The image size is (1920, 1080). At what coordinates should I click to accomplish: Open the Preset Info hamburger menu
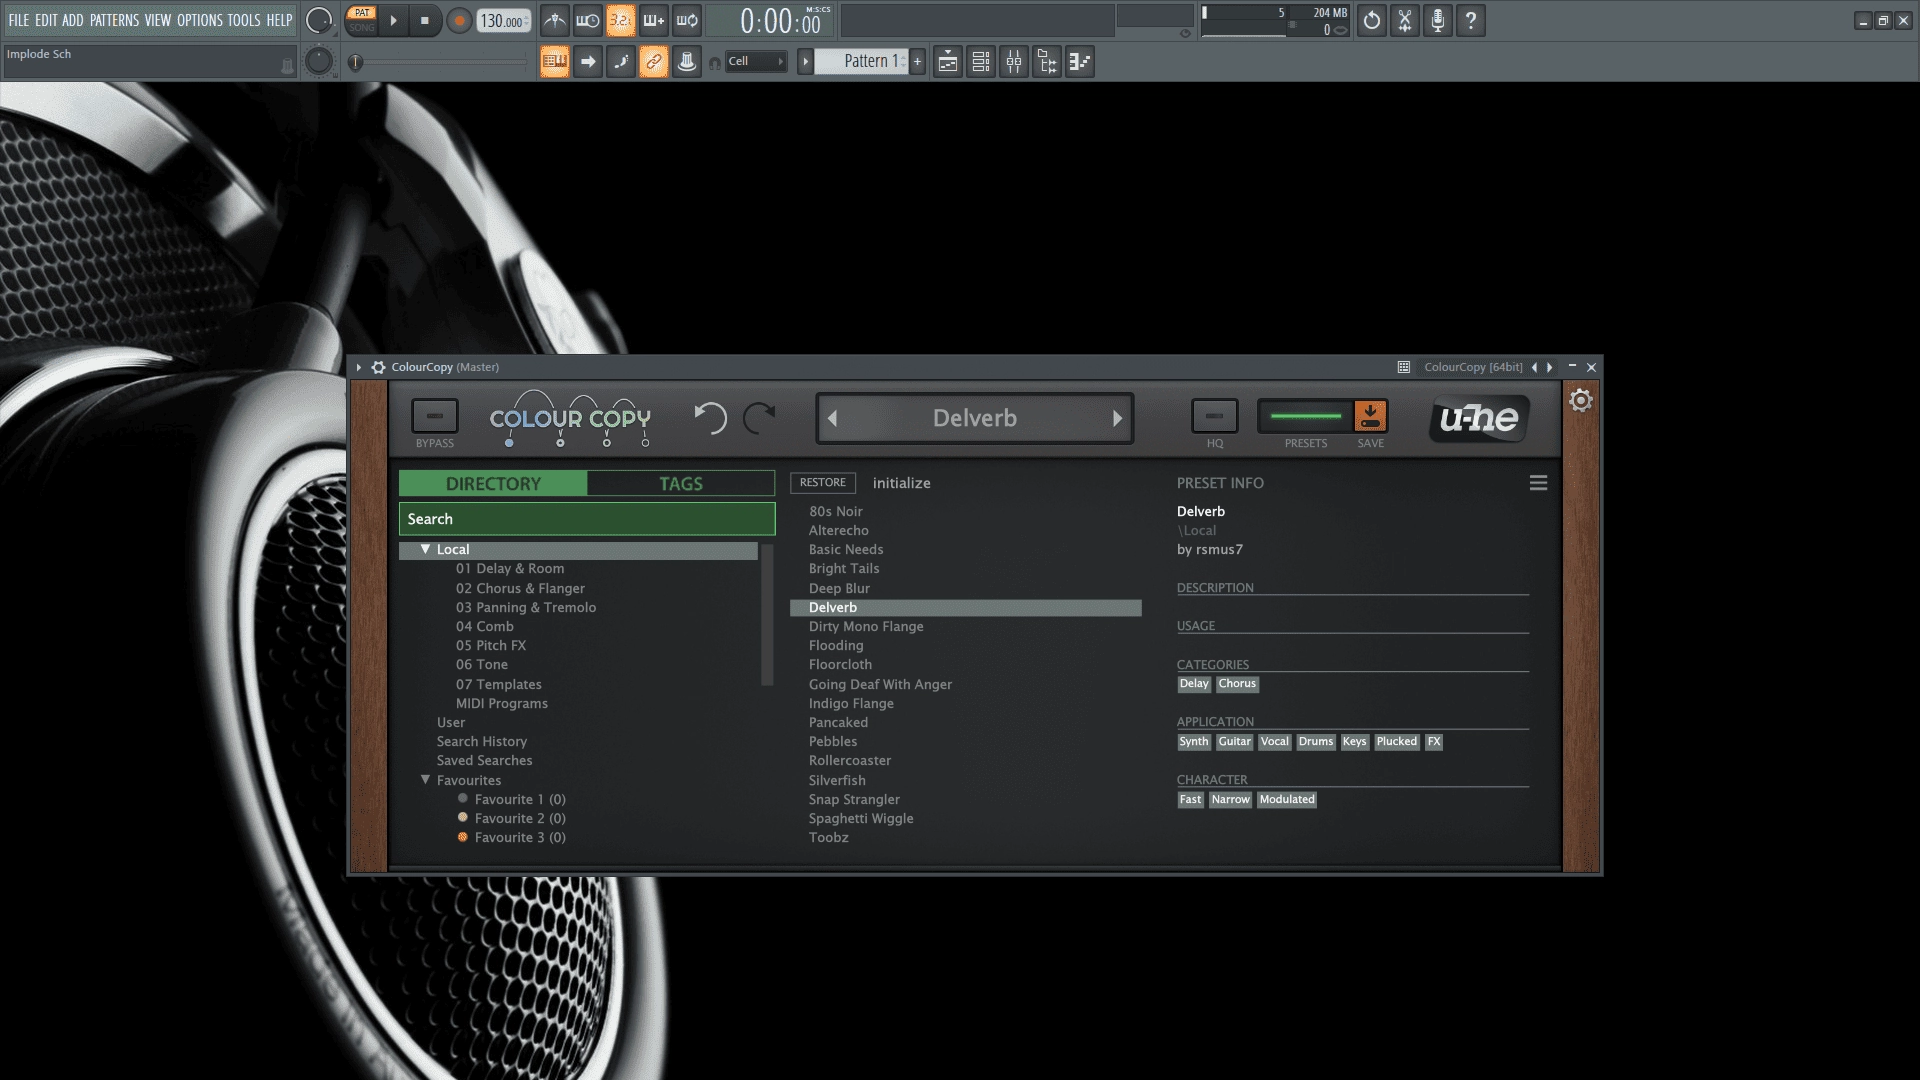click(1538, 483)
